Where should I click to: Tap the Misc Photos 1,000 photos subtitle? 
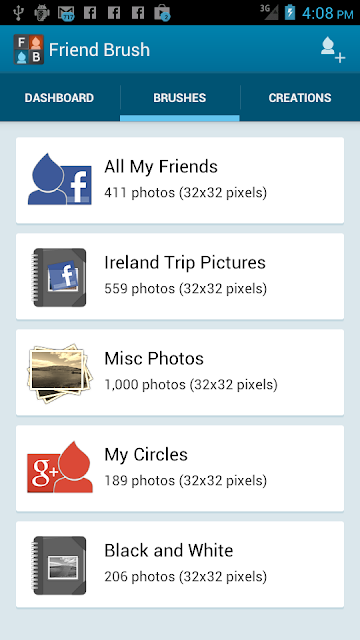click(x=191, y=384)
